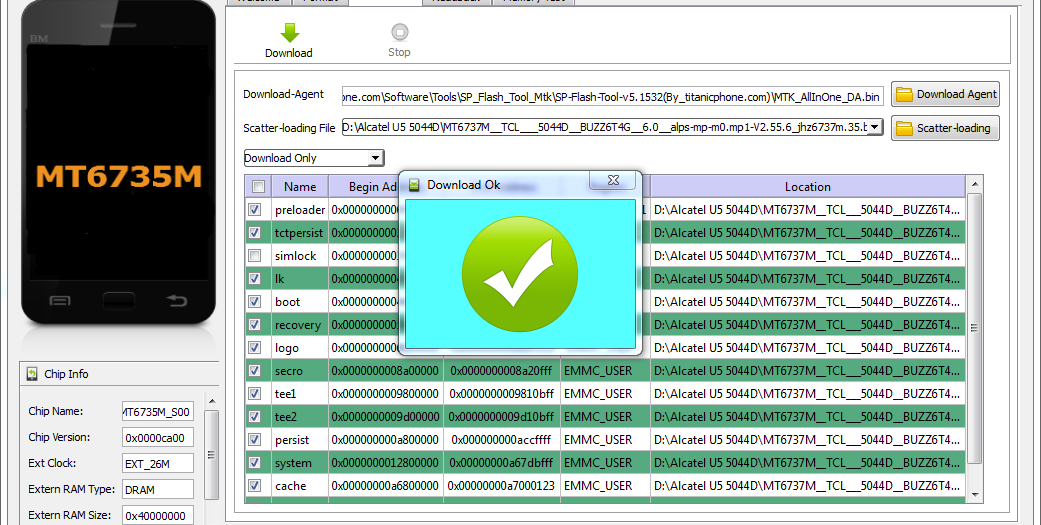Click partition table scrollbar down arrow

pyautogui.click(x=975, y=494)
